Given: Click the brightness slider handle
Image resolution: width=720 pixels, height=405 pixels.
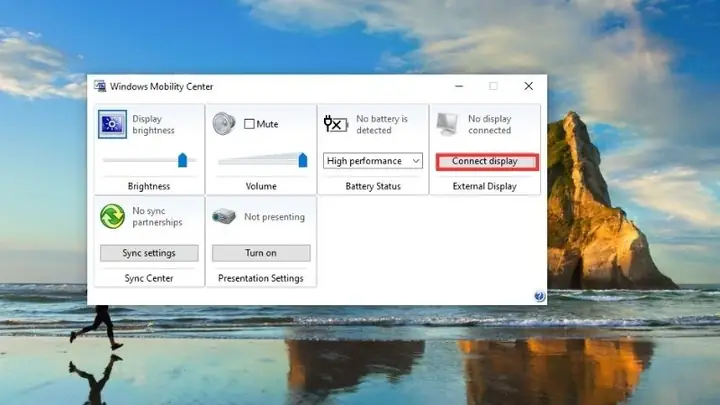Looking at the screenshot, I should tap(183, 160).
